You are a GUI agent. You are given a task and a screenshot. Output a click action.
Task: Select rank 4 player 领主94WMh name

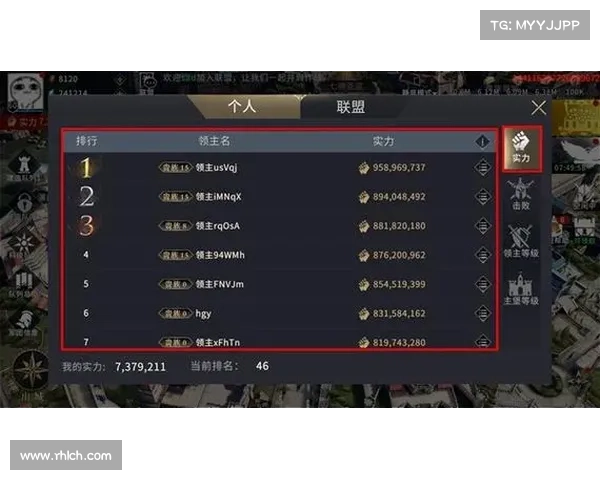tap(220, 255)
